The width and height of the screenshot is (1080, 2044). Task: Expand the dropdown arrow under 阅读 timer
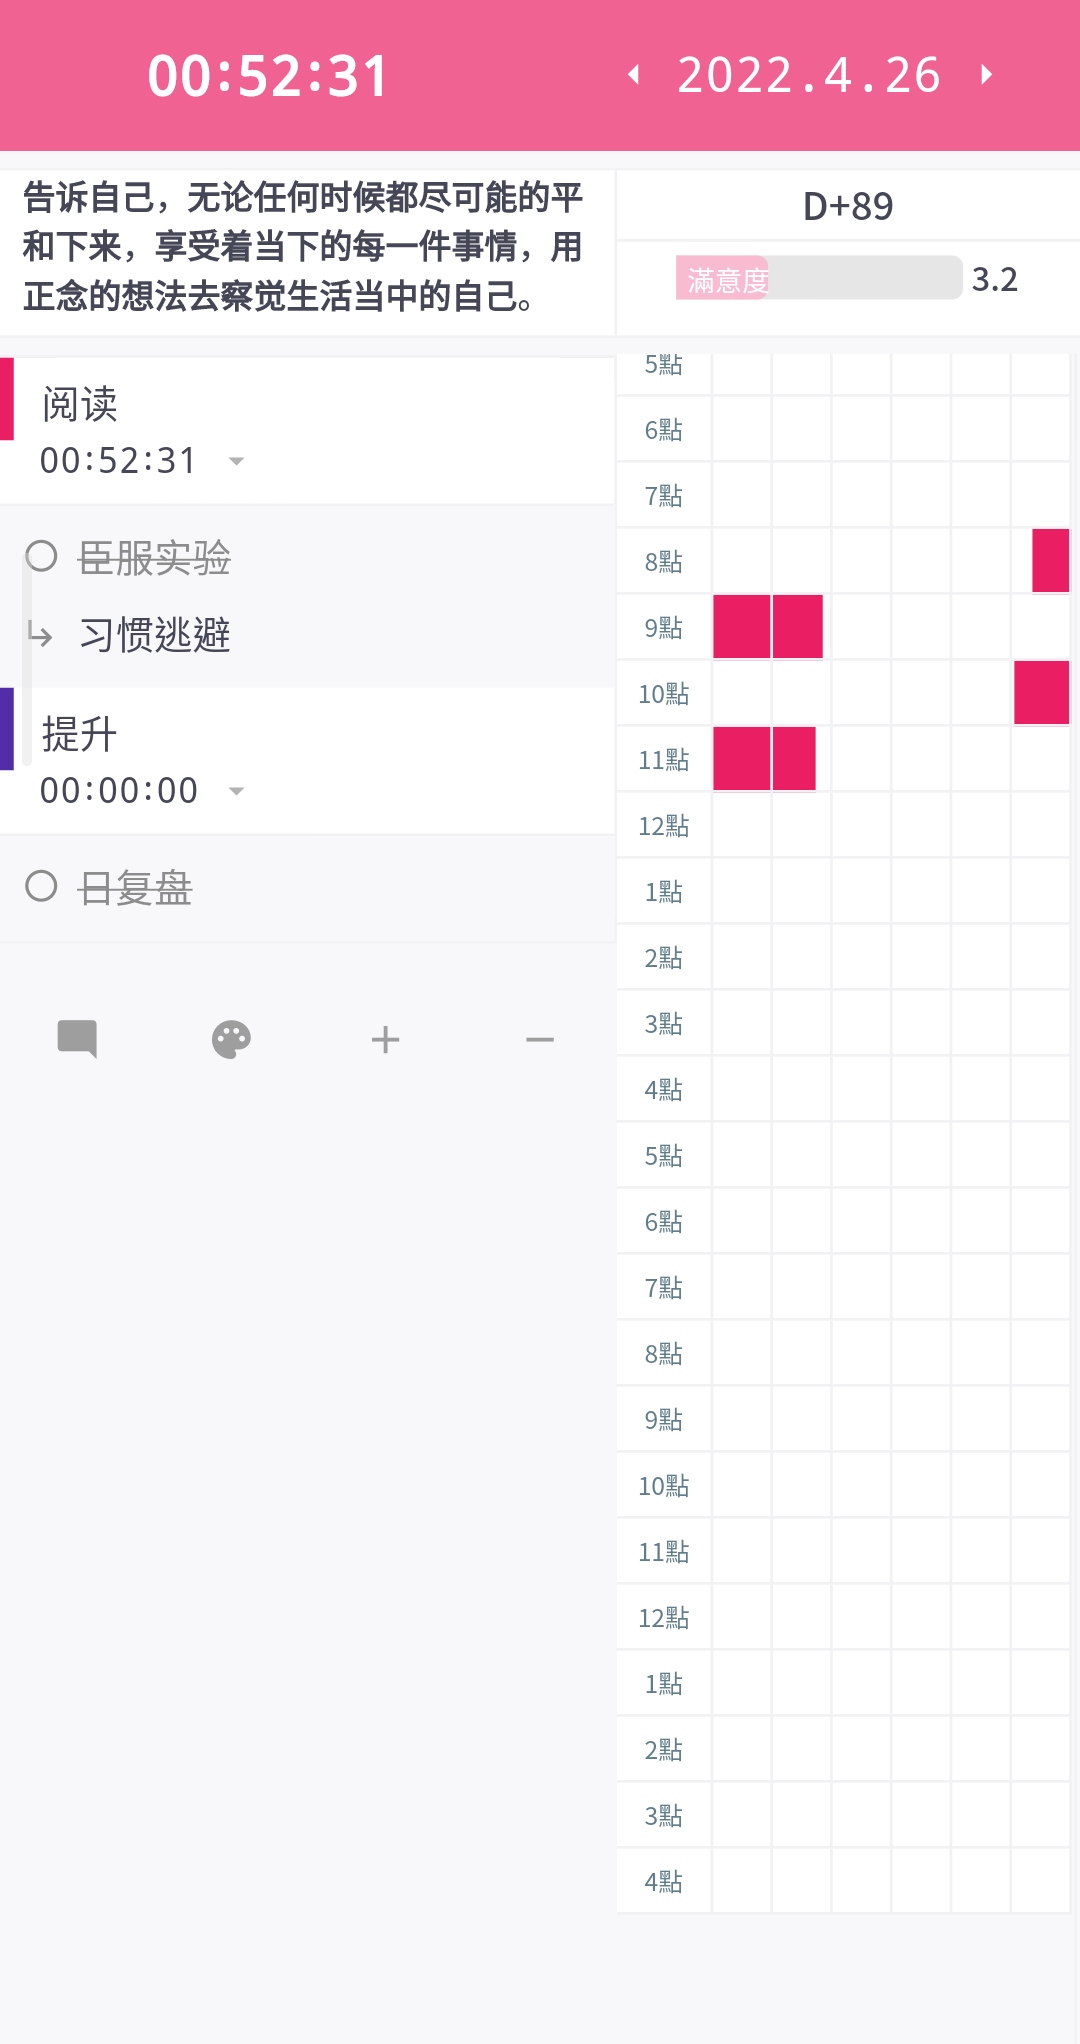(237, 461)
